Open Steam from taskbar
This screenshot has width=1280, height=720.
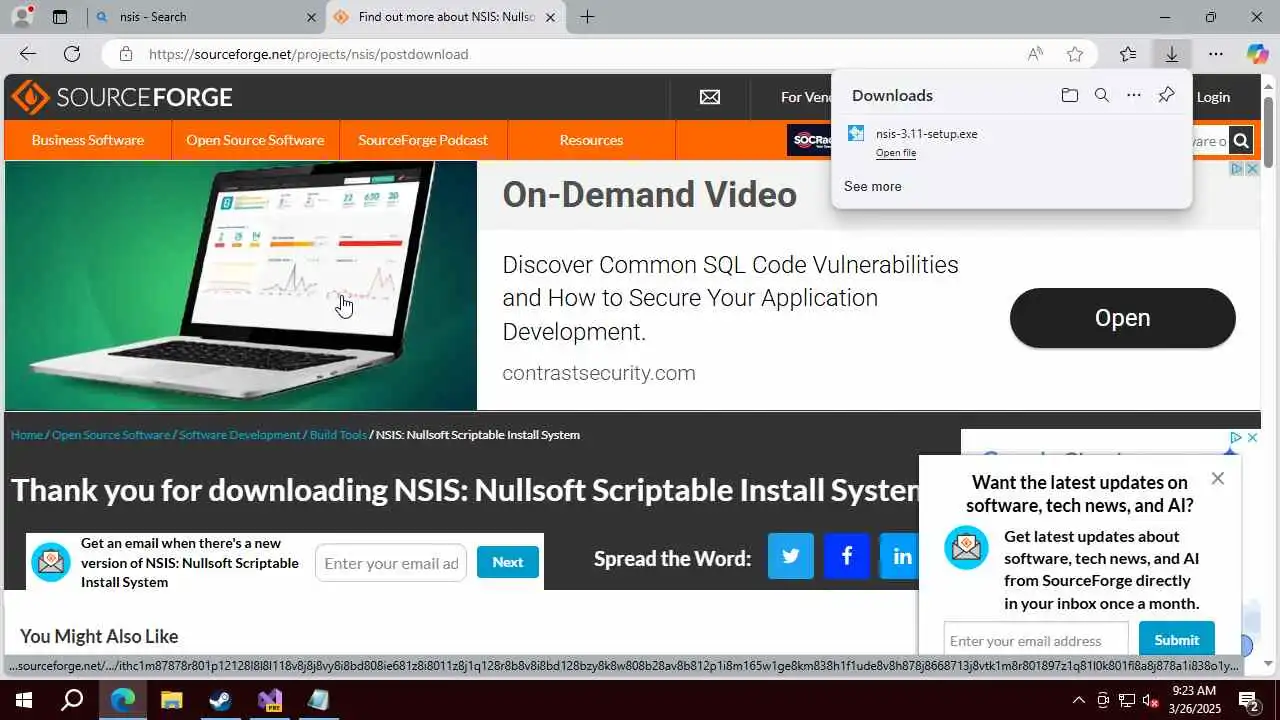pyautogui.click(x=221, y=700)
